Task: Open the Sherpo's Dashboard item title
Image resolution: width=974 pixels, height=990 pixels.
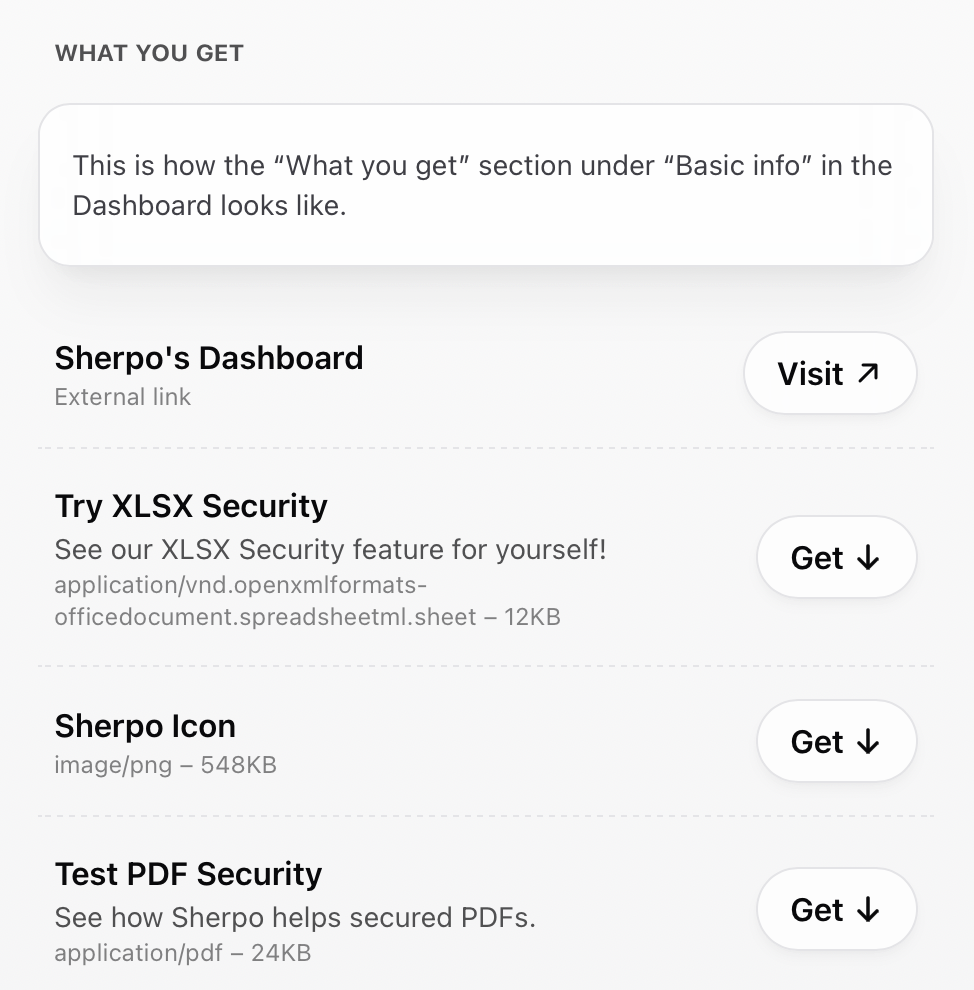Action: 208,357
